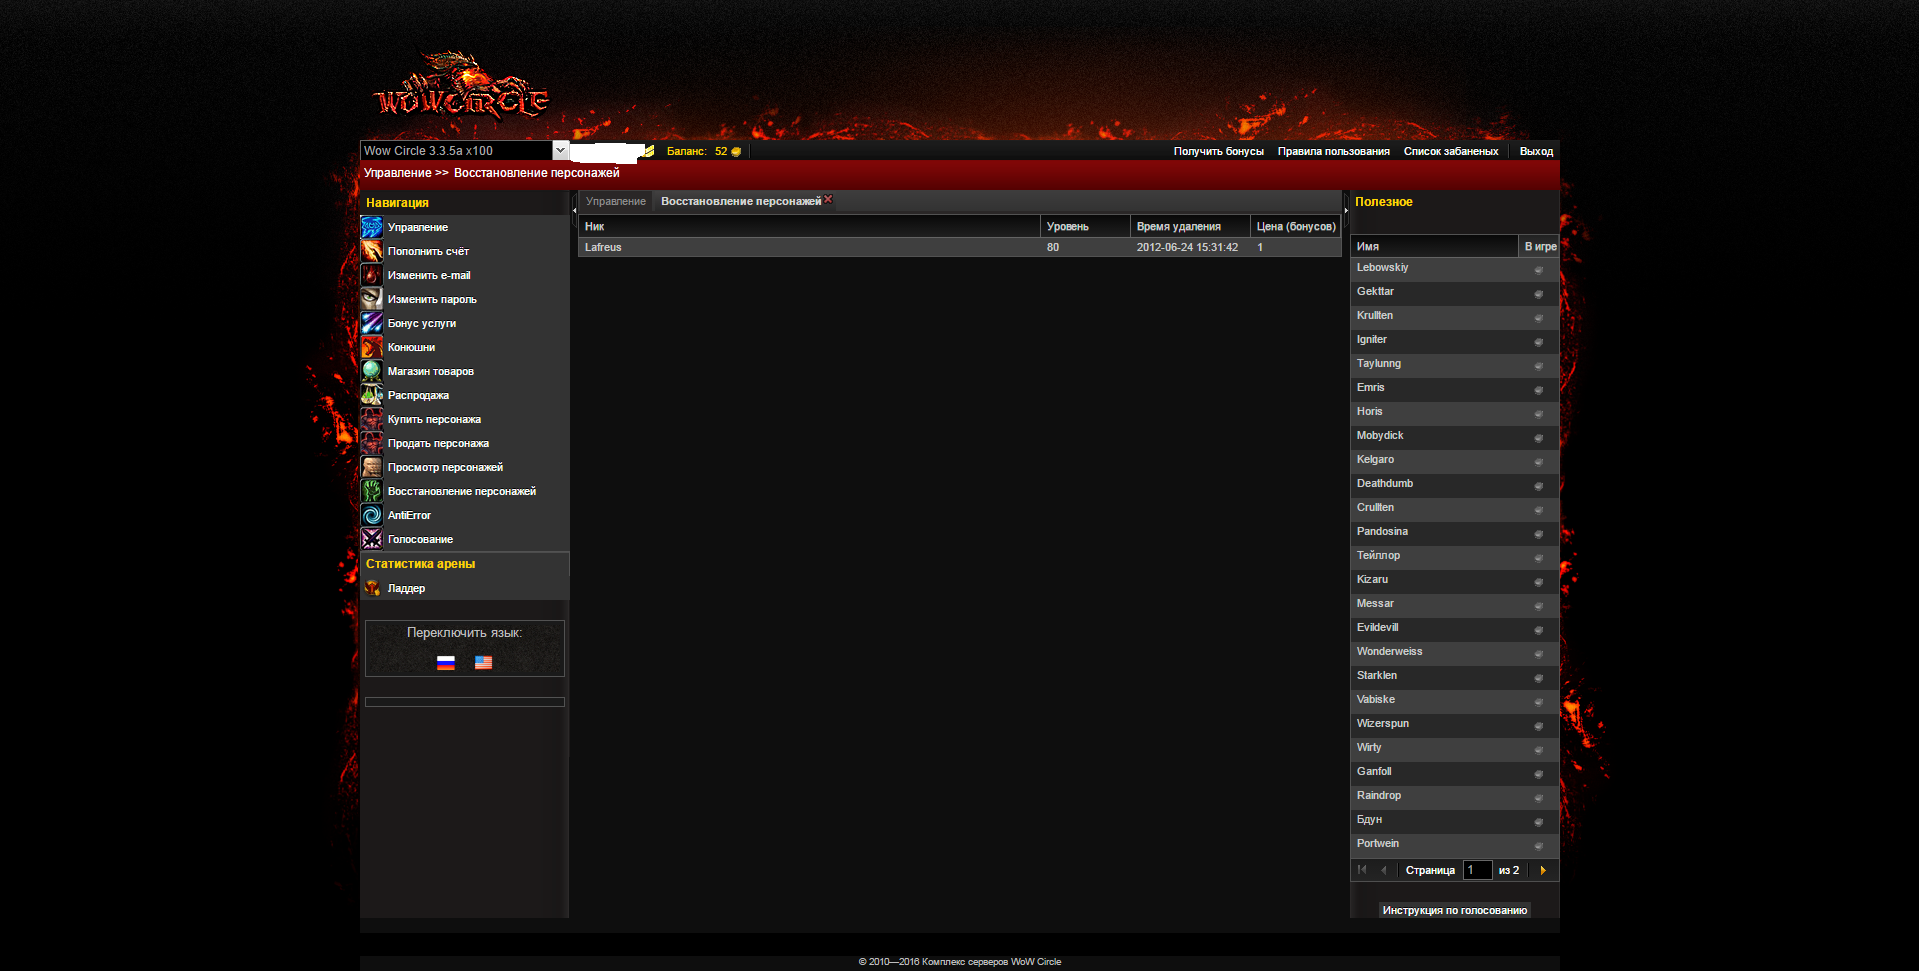Open the Wow Circle server dropdown
Image resolution: width=1919 pixels, height=971 pixels.
[560, 150]
